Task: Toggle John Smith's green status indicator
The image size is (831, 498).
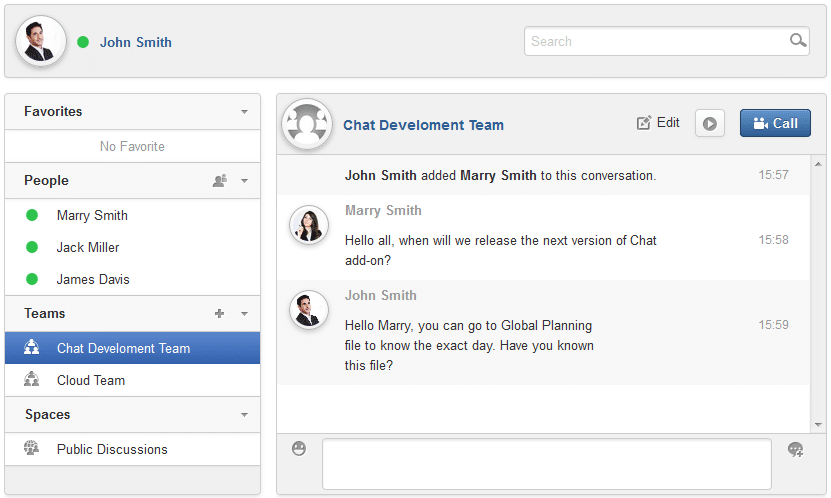Action: (83, 42)
